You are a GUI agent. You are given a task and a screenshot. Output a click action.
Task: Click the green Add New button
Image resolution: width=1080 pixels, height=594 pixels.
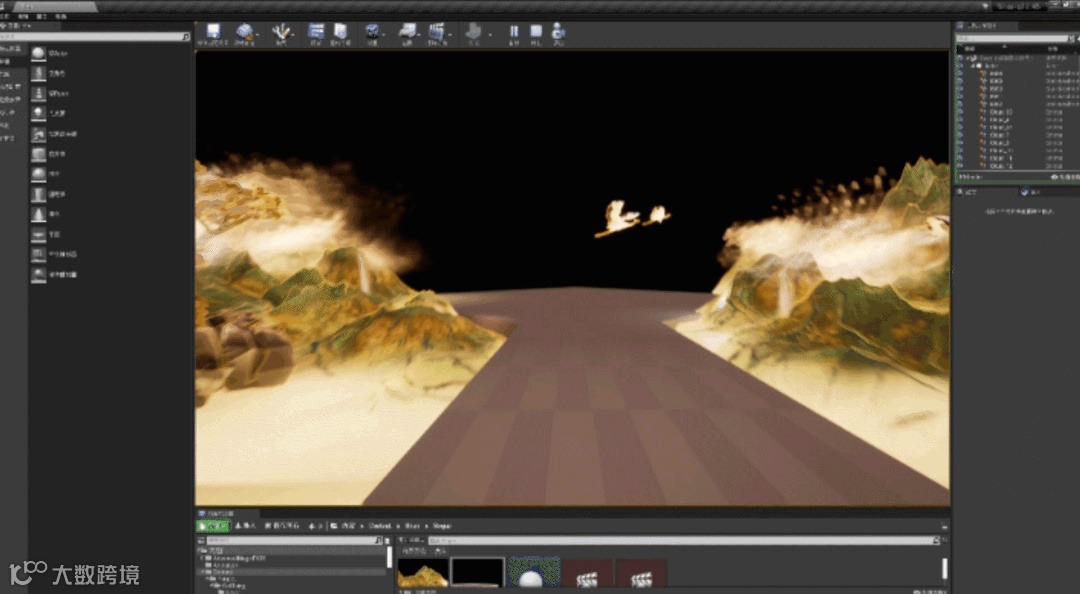[213, 526]
